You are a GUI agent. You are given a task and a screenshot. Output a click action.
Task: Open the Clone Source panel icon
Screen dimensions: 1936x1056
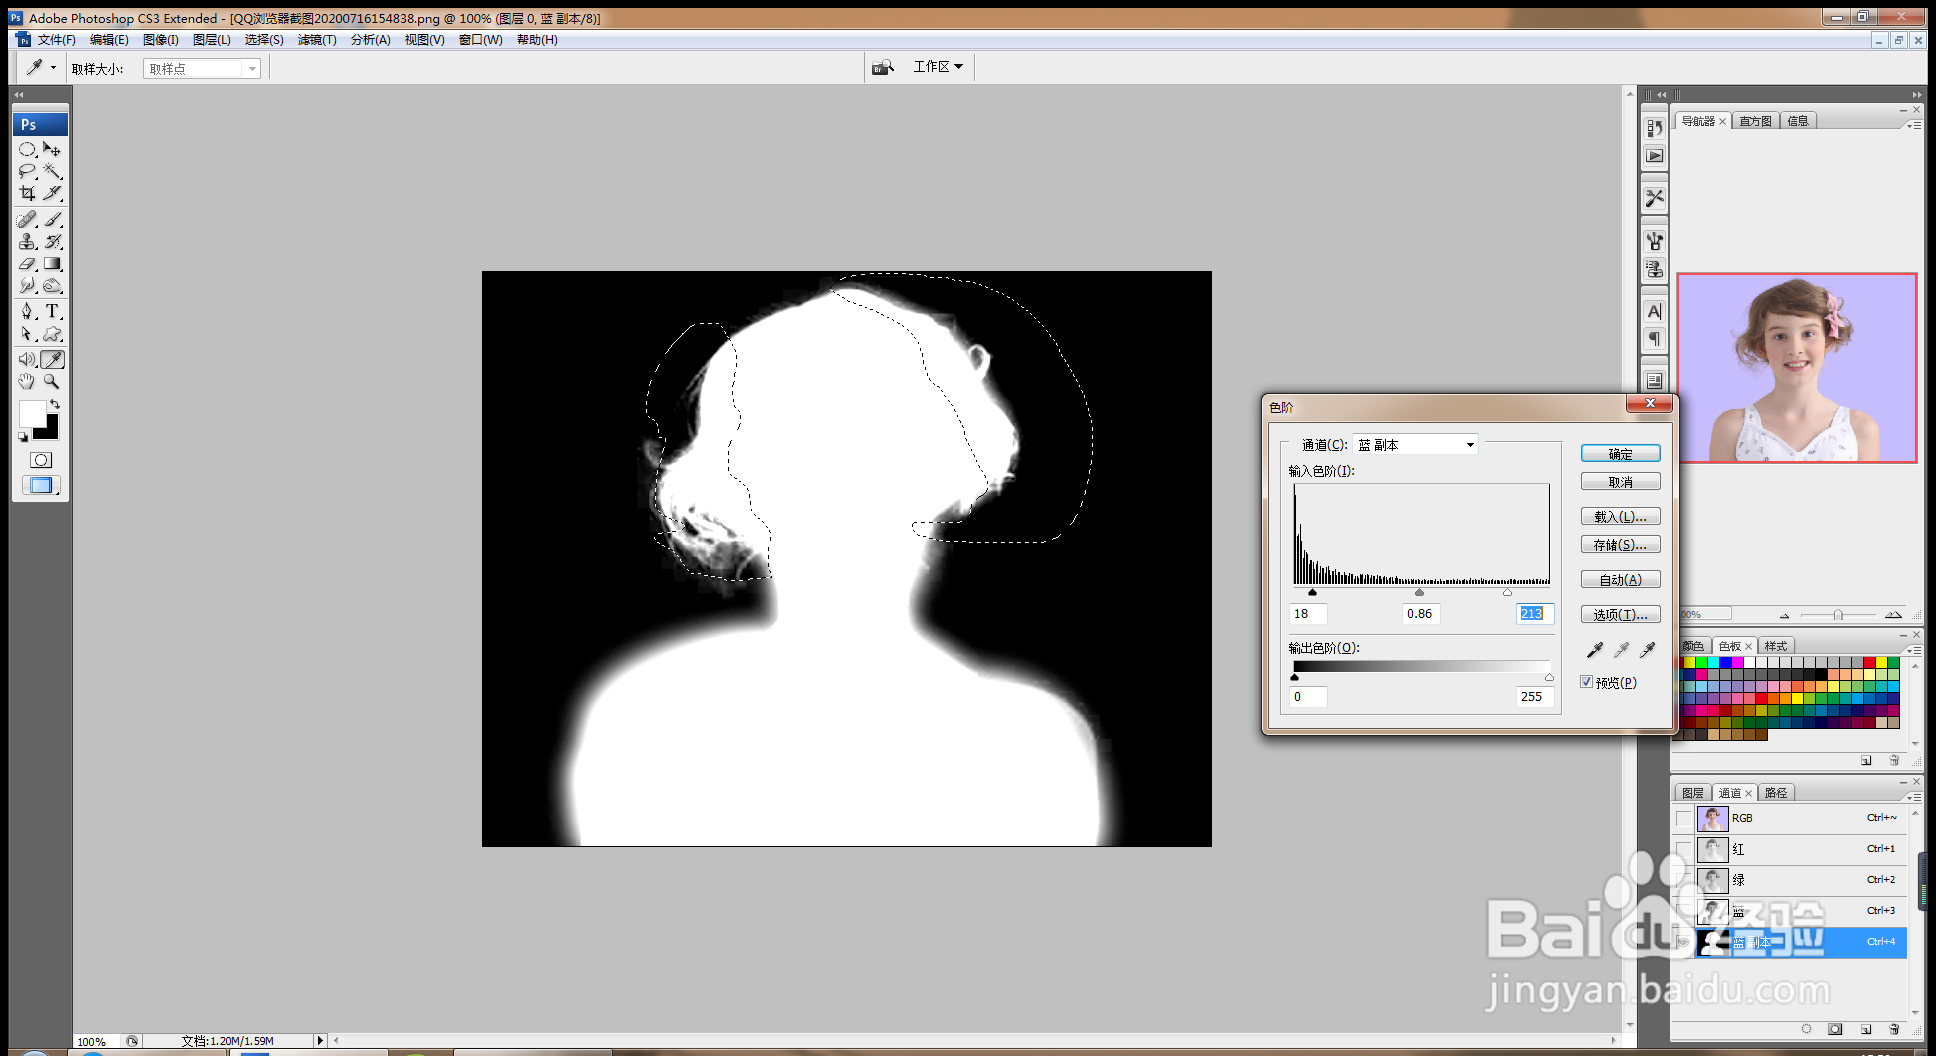tap(1655, 269)
